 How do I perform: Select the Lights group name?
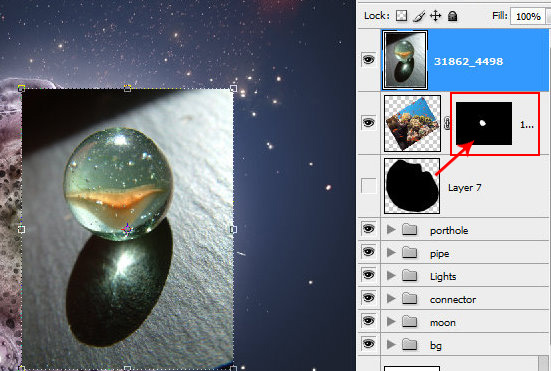click(443, 276)
